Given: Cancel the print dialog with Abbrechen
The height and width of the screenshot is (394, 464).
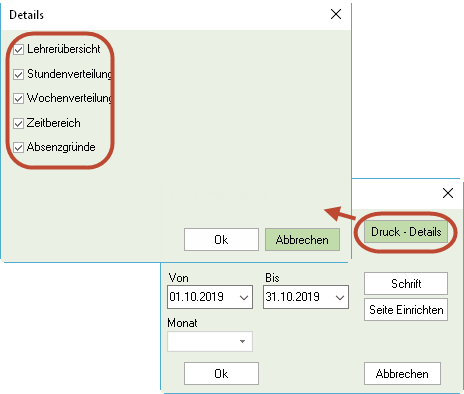Looking at the screenshot, I should pos(402,374).
